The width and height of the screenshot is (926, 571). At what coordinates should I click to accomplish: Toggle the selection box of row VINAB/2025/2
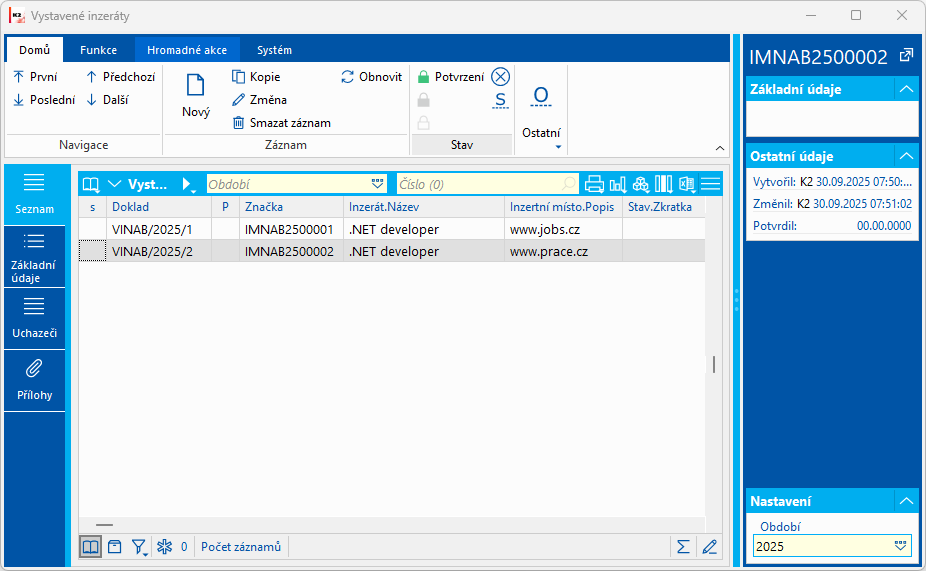click(93, 251)
